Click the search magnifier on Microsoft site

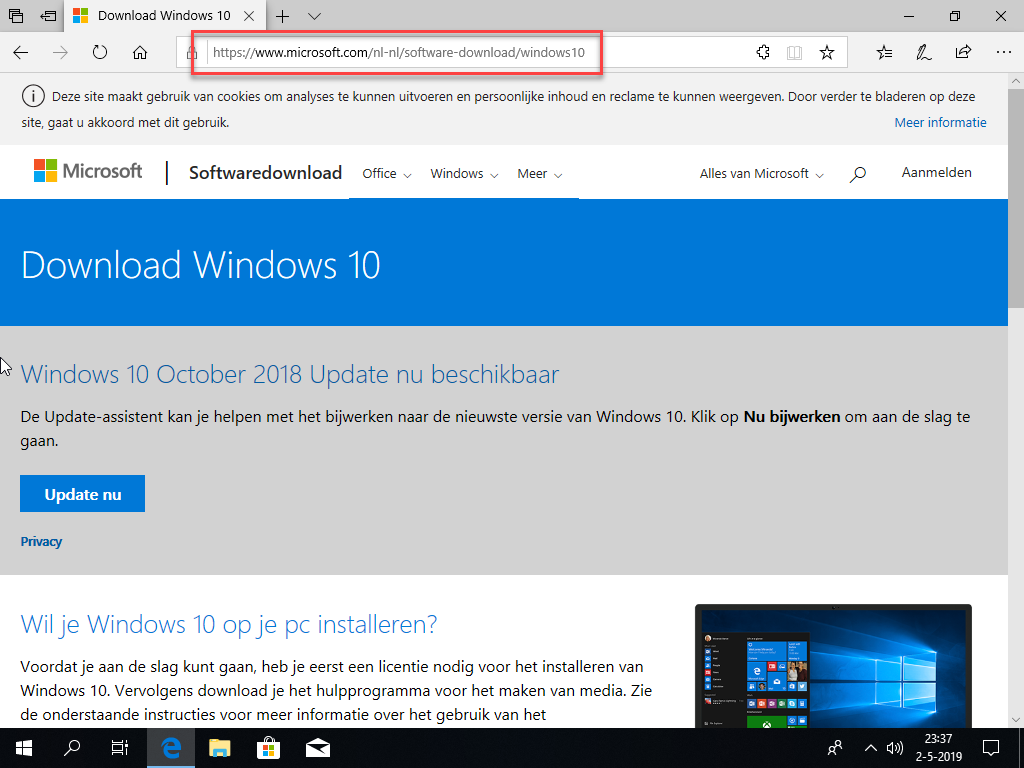(857, 174)
